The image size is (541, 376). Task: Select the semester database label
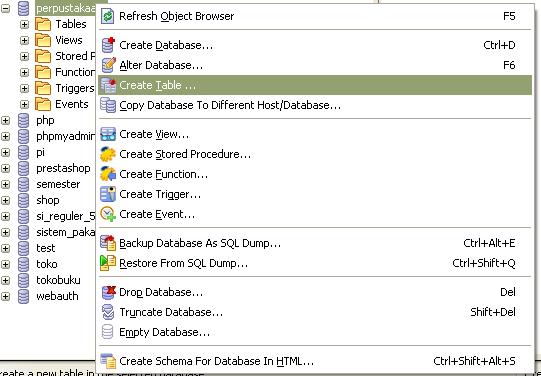coord(58,184)
